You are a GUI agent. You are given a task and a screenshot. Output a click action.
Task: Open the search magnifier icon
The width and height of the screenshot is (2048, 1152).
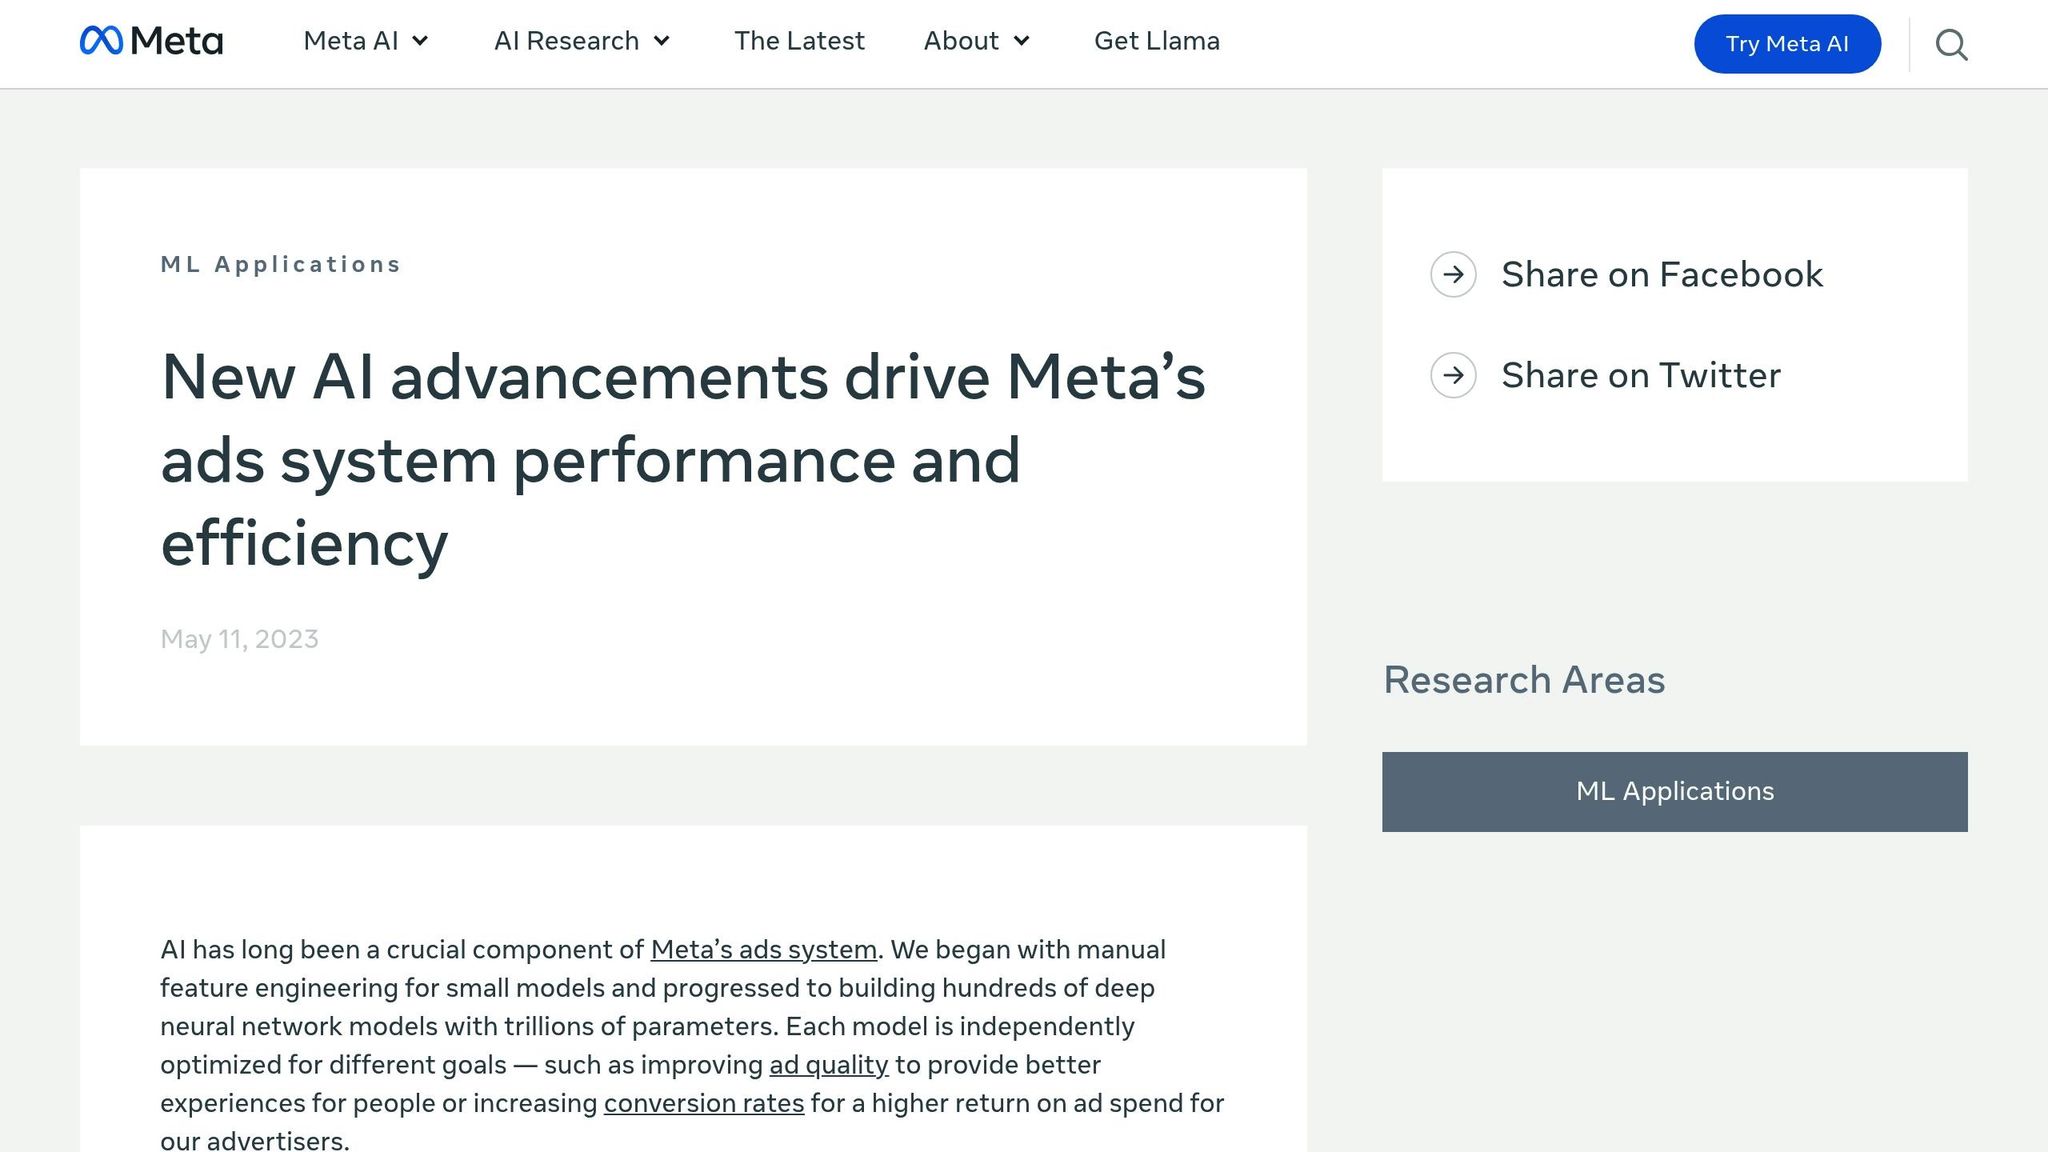click(1951, 45)
